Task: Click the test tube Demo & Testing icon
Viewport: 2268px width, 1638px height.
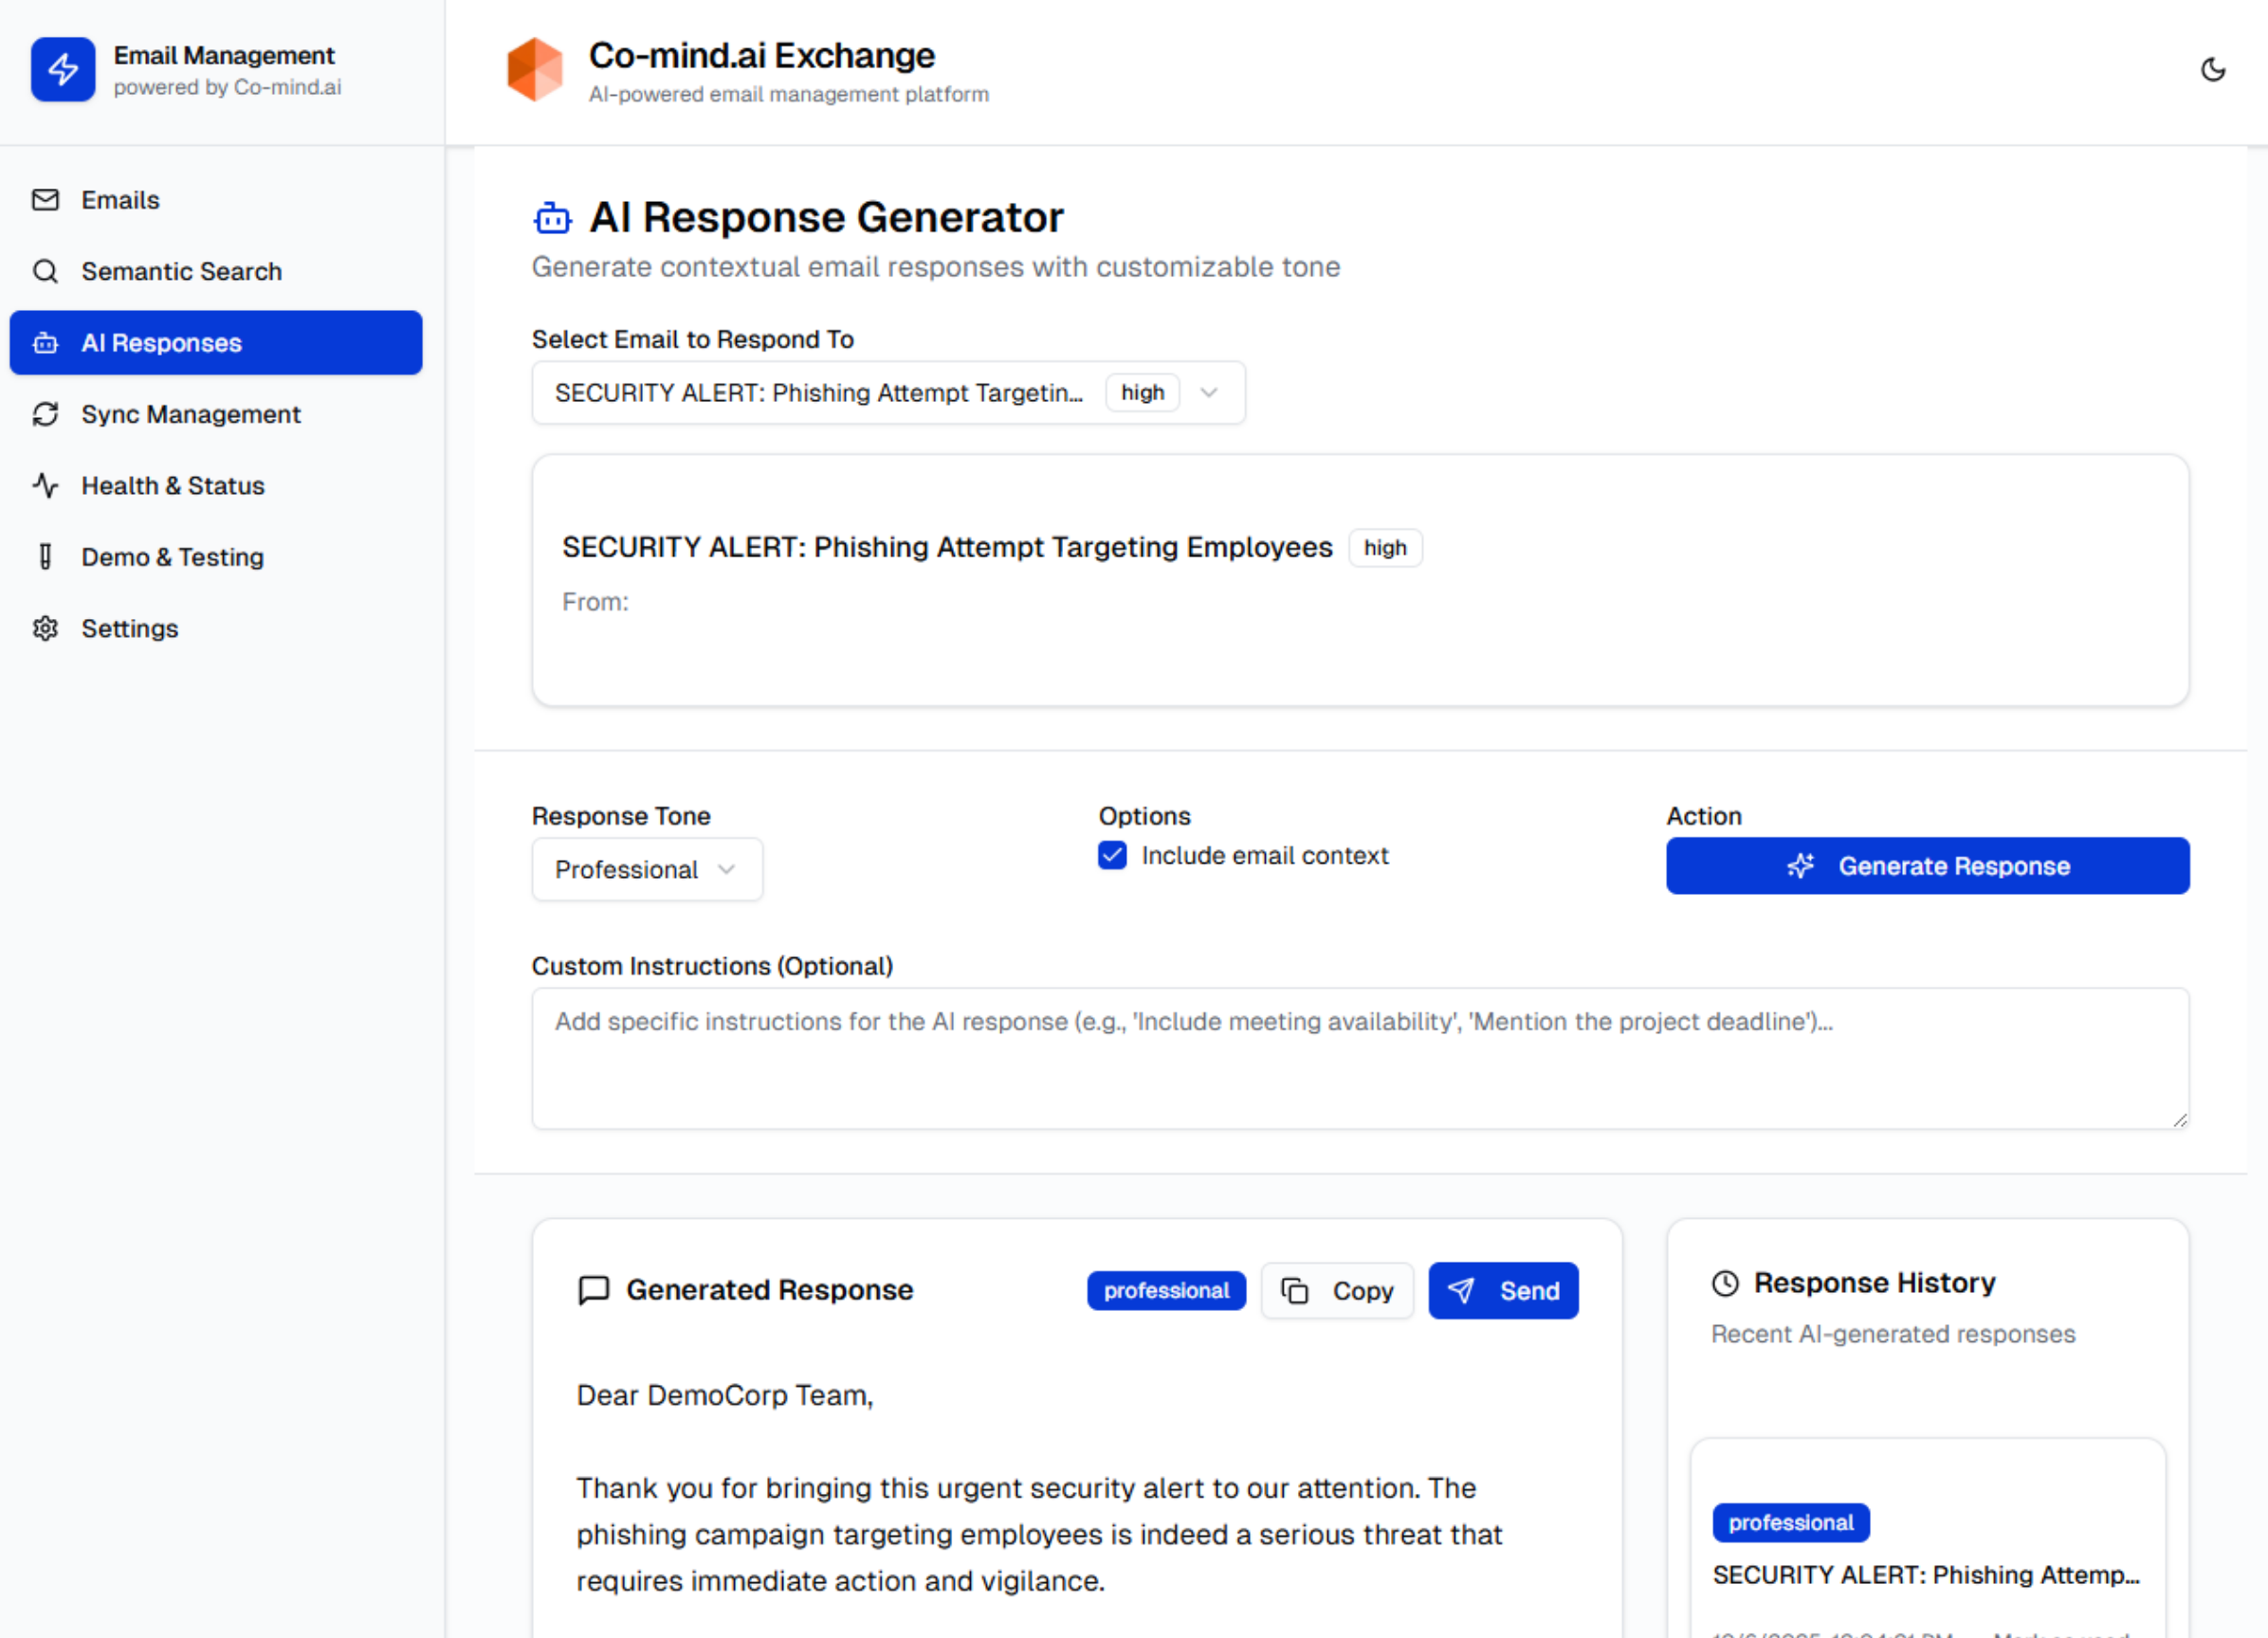Action: 45,557
